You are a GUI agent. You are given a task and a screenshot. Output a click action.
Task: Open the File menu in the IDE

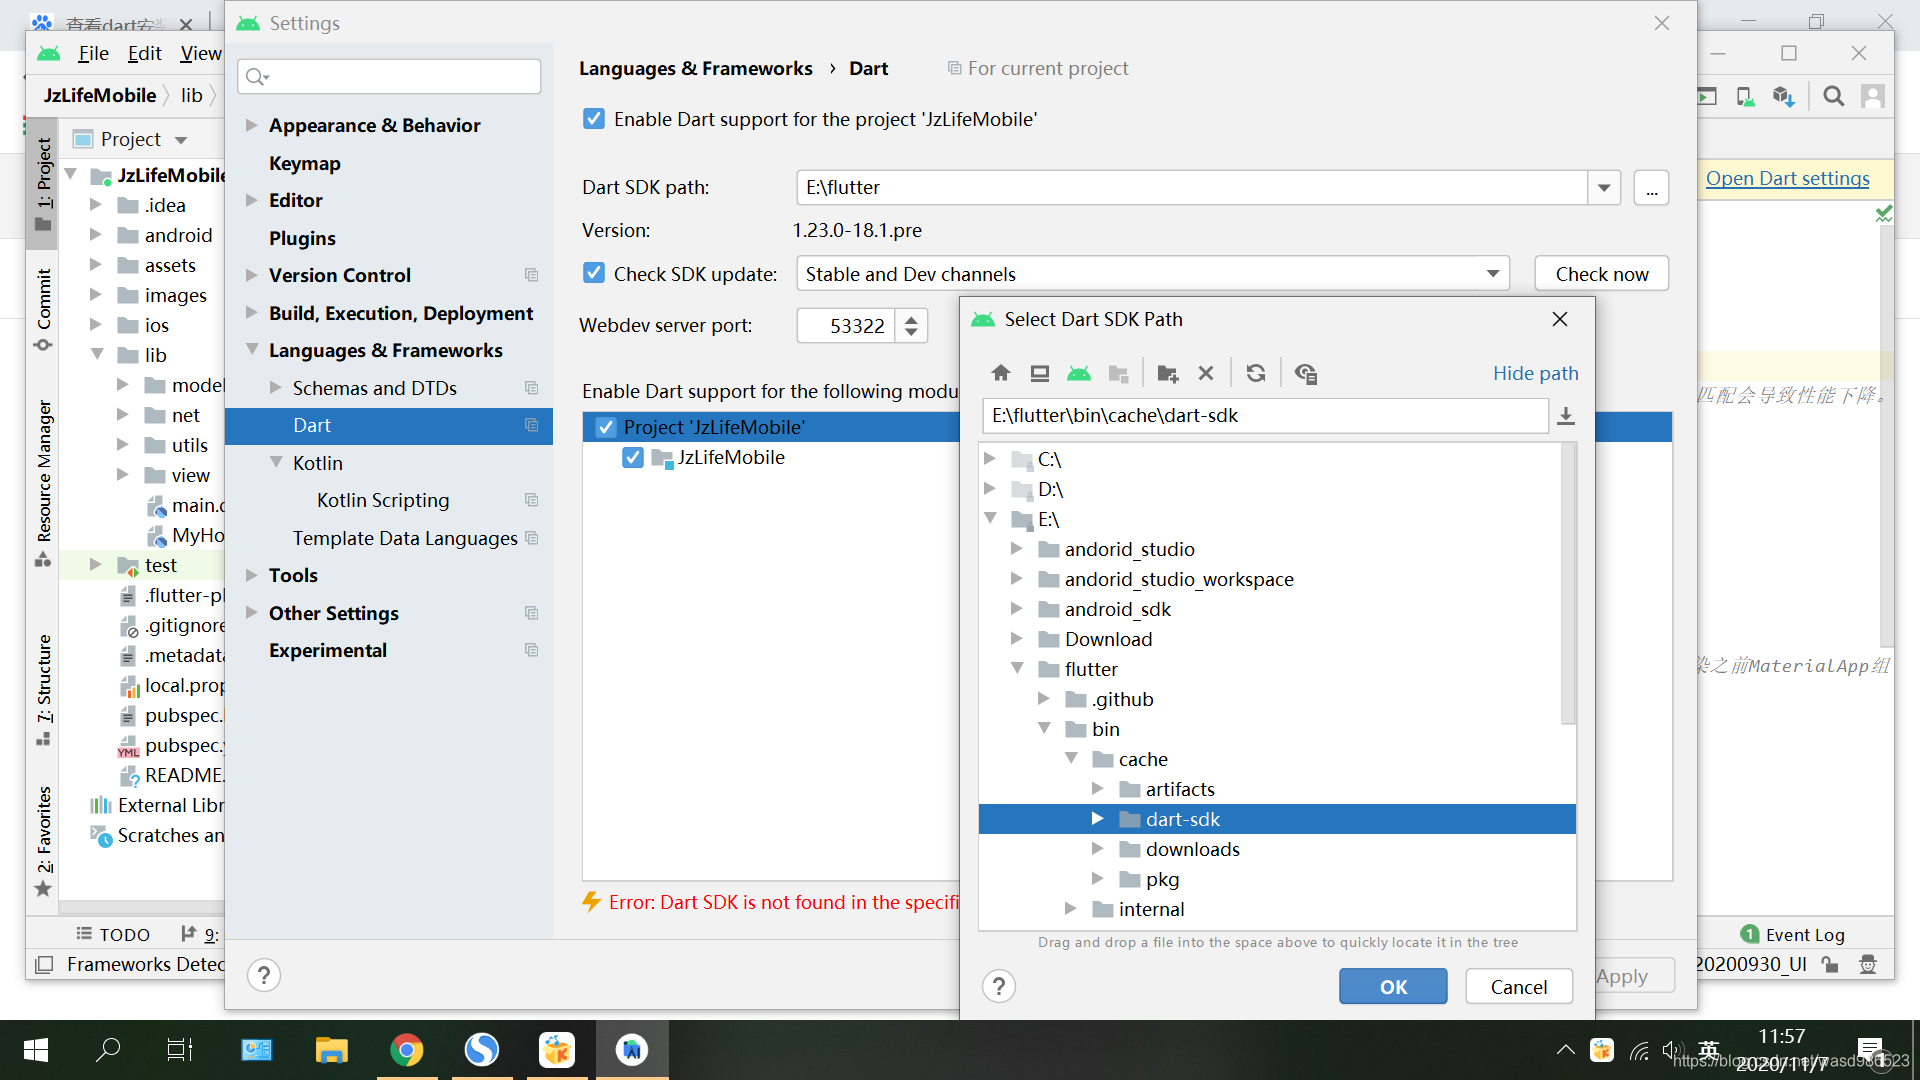click(x=93, y=53)
